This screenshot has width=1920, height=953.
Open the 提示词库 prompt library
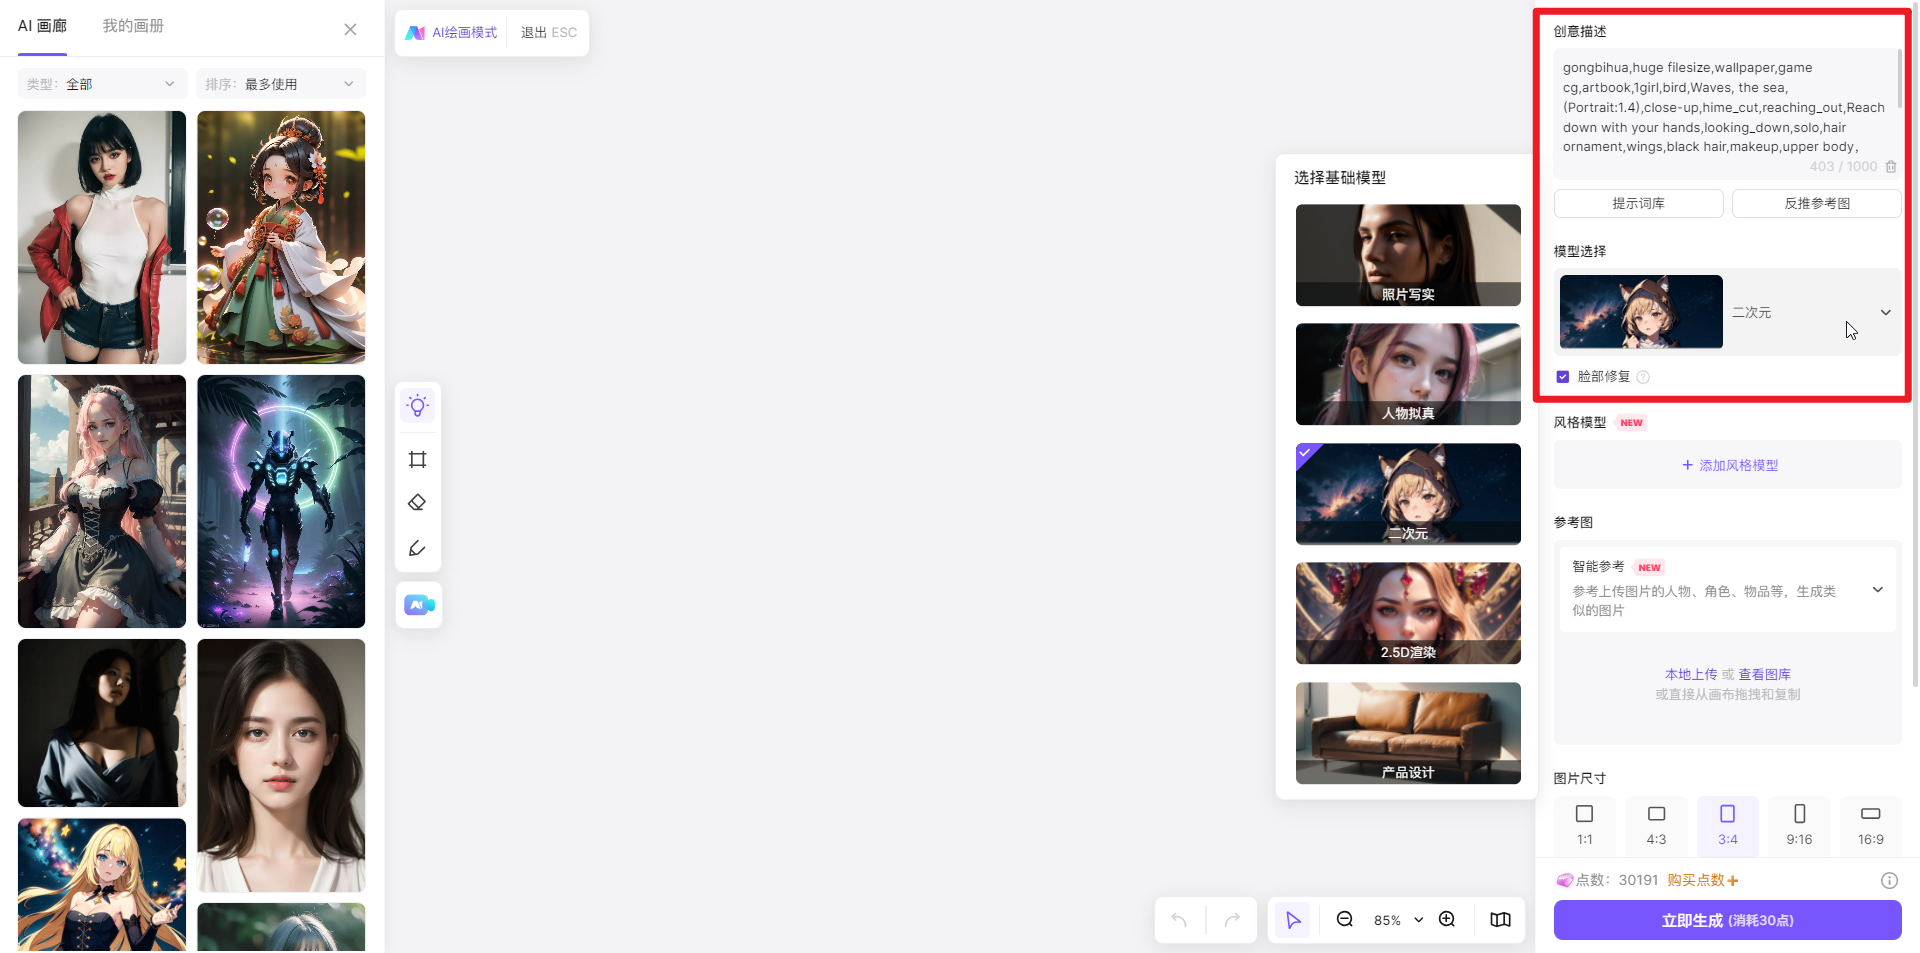coord(1638,204)
